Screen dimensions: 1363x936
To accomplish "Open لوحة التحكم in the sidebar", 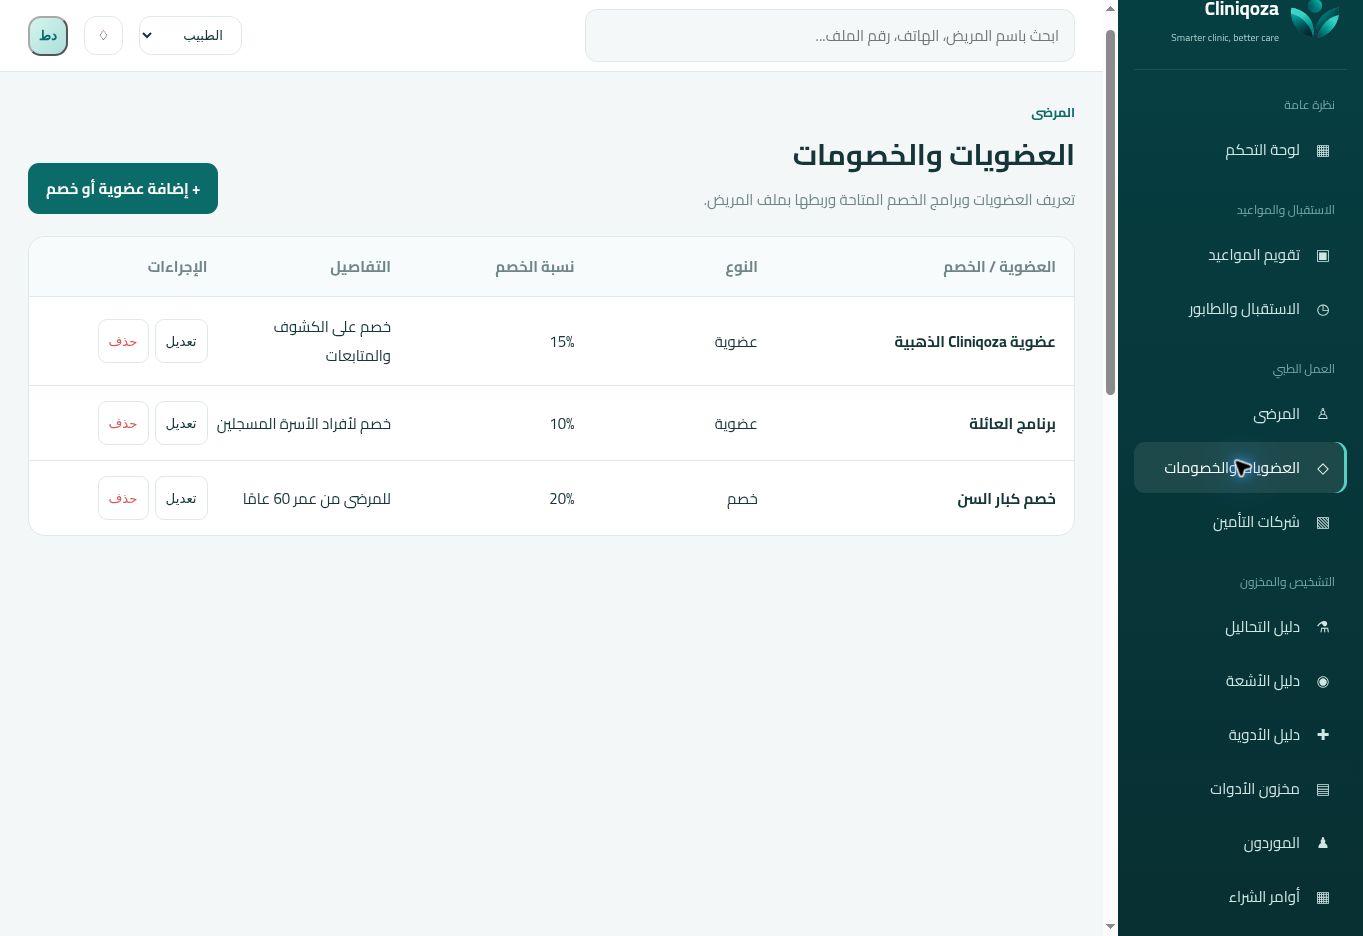I will click(x=1240, y=150).
